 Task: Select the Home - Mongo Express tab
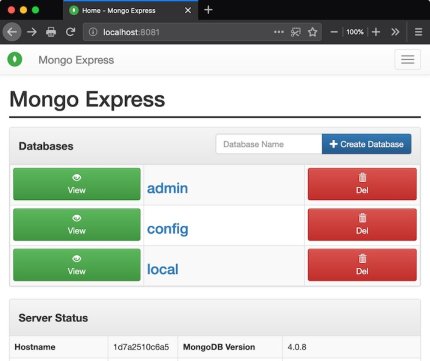130,11
